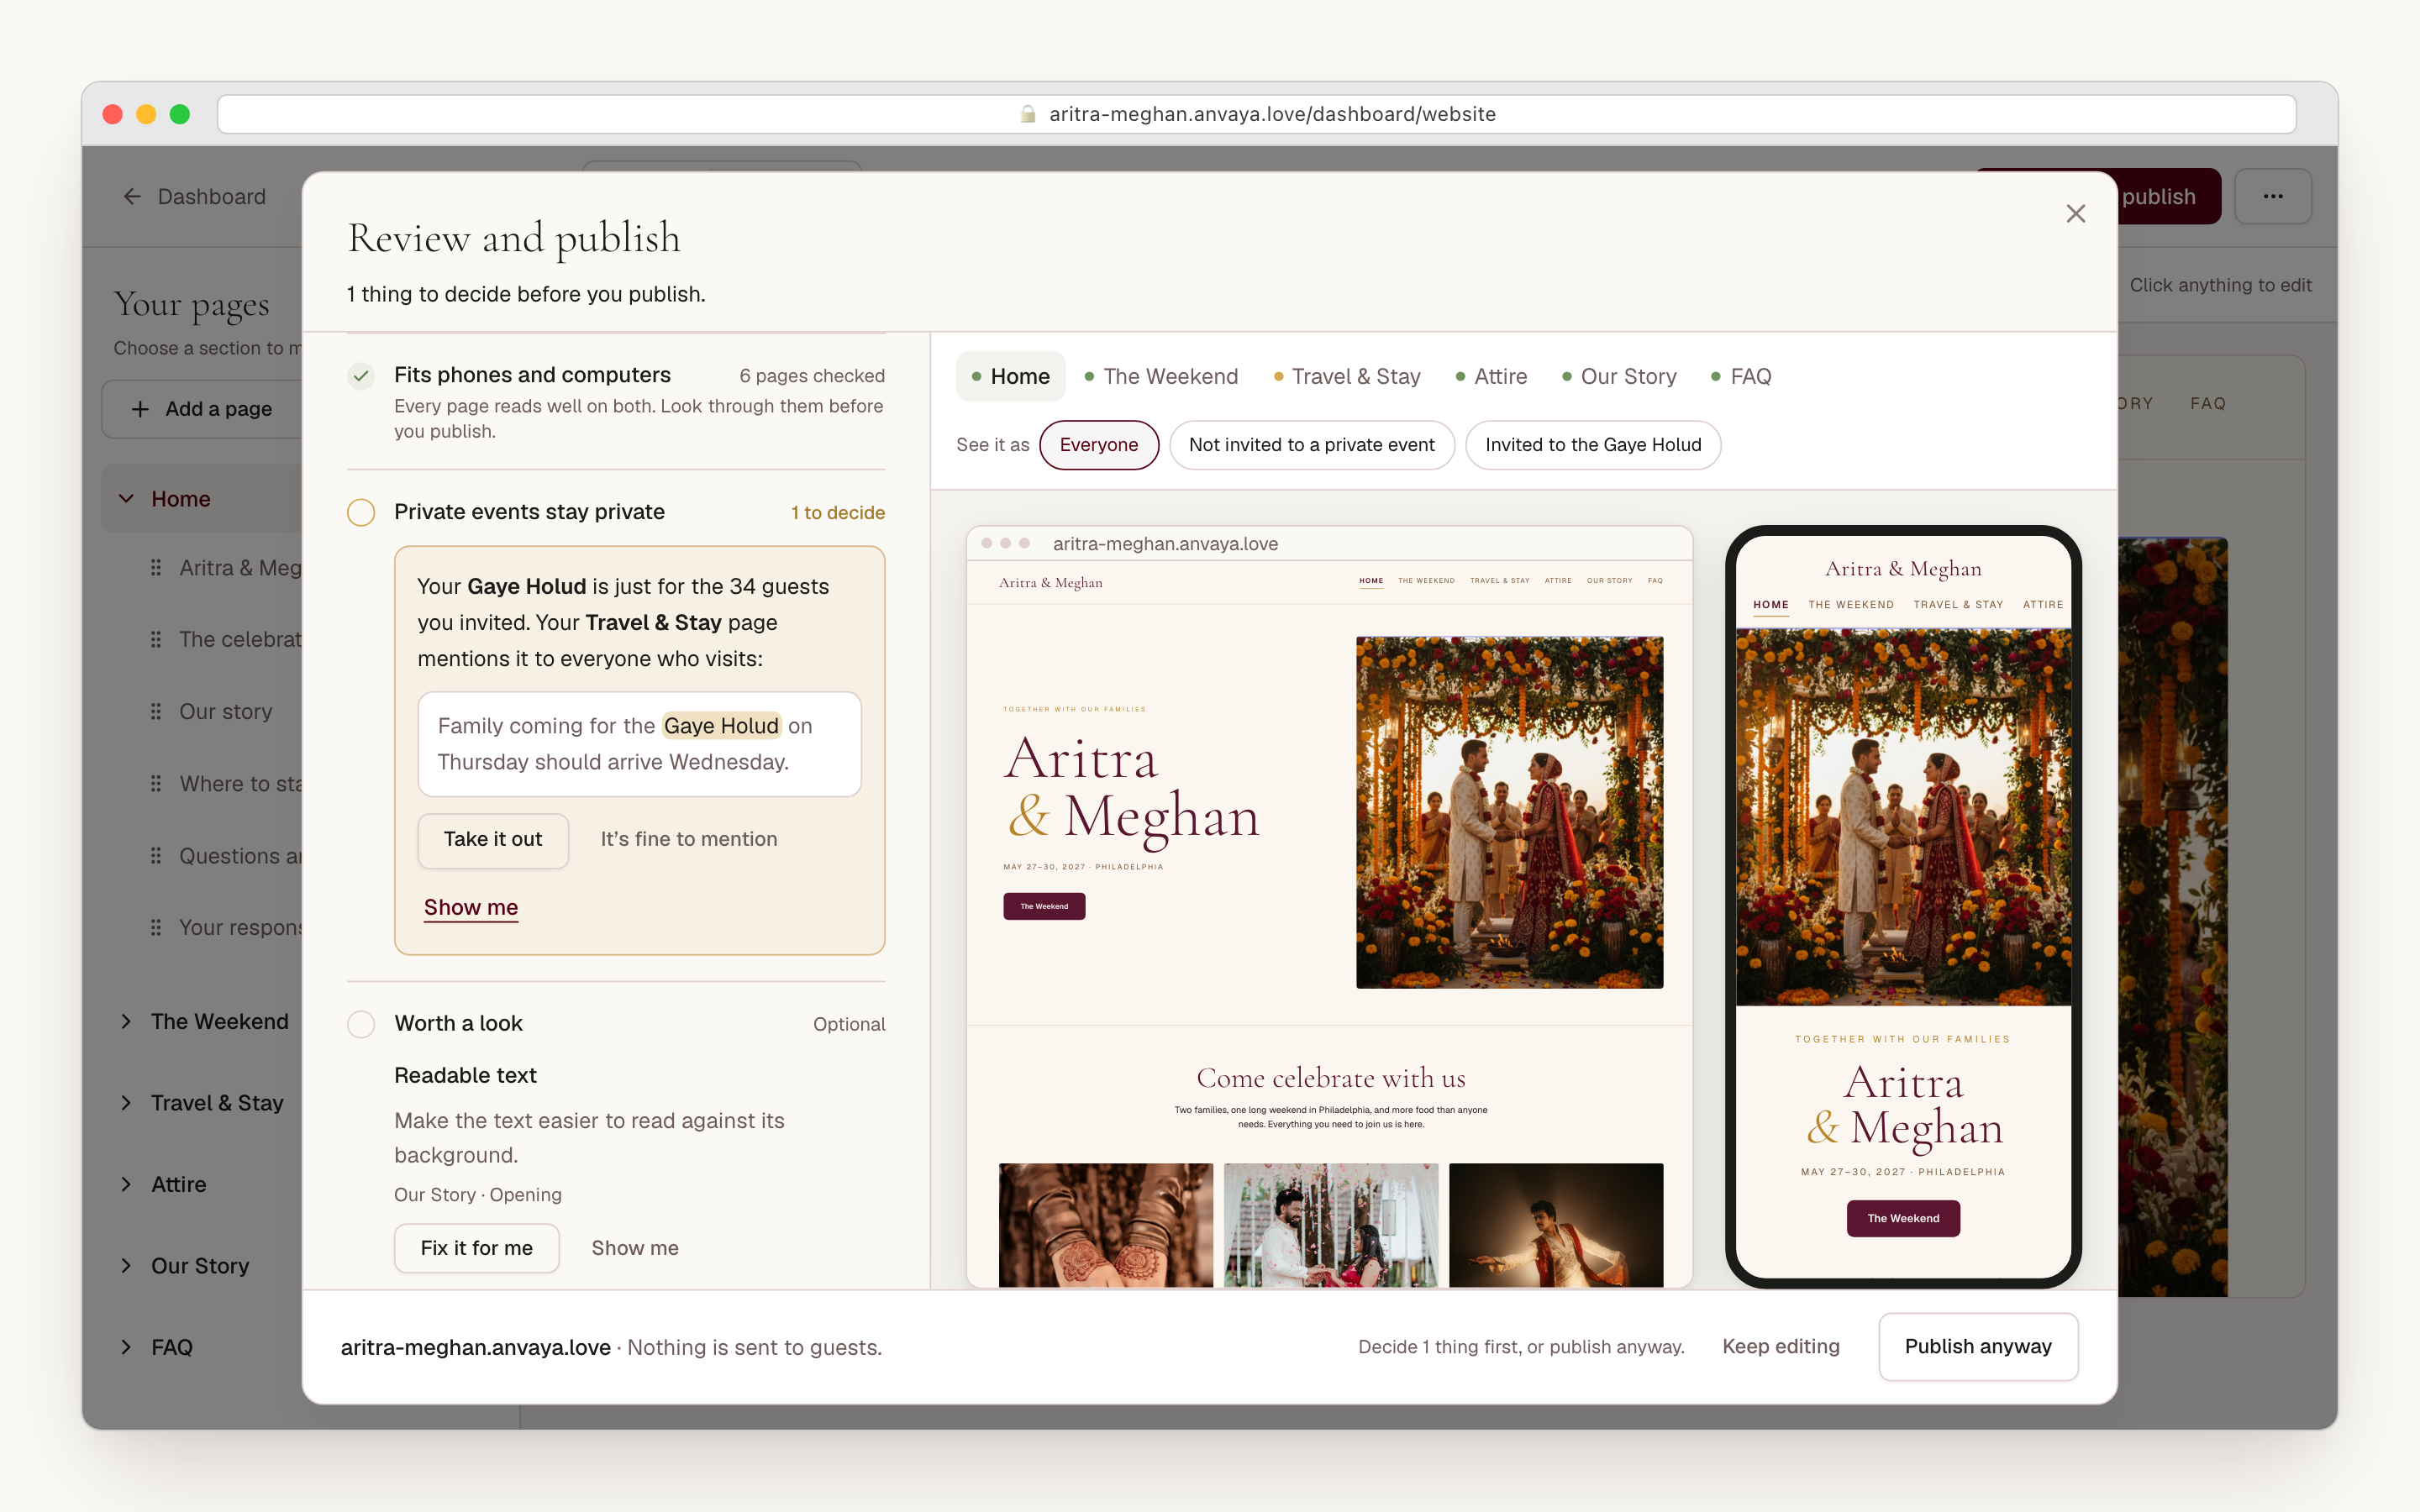Screen dimensions: 2420x1512
Task: Click the couple exchanging rings photo thumbnail
Action: point(1331,1225)
